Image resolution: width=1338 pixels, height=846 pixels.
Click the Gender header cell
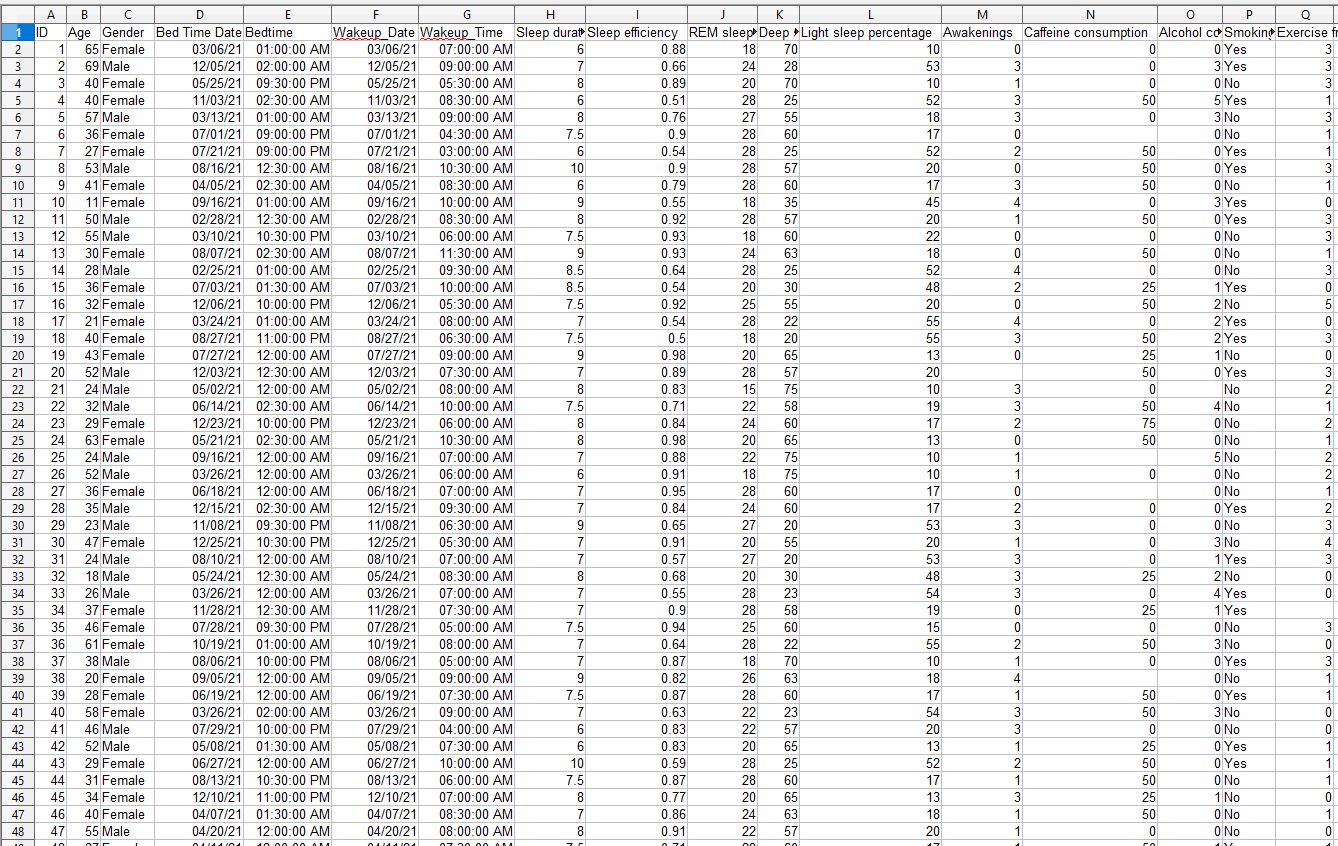click(x=126, y=32)
